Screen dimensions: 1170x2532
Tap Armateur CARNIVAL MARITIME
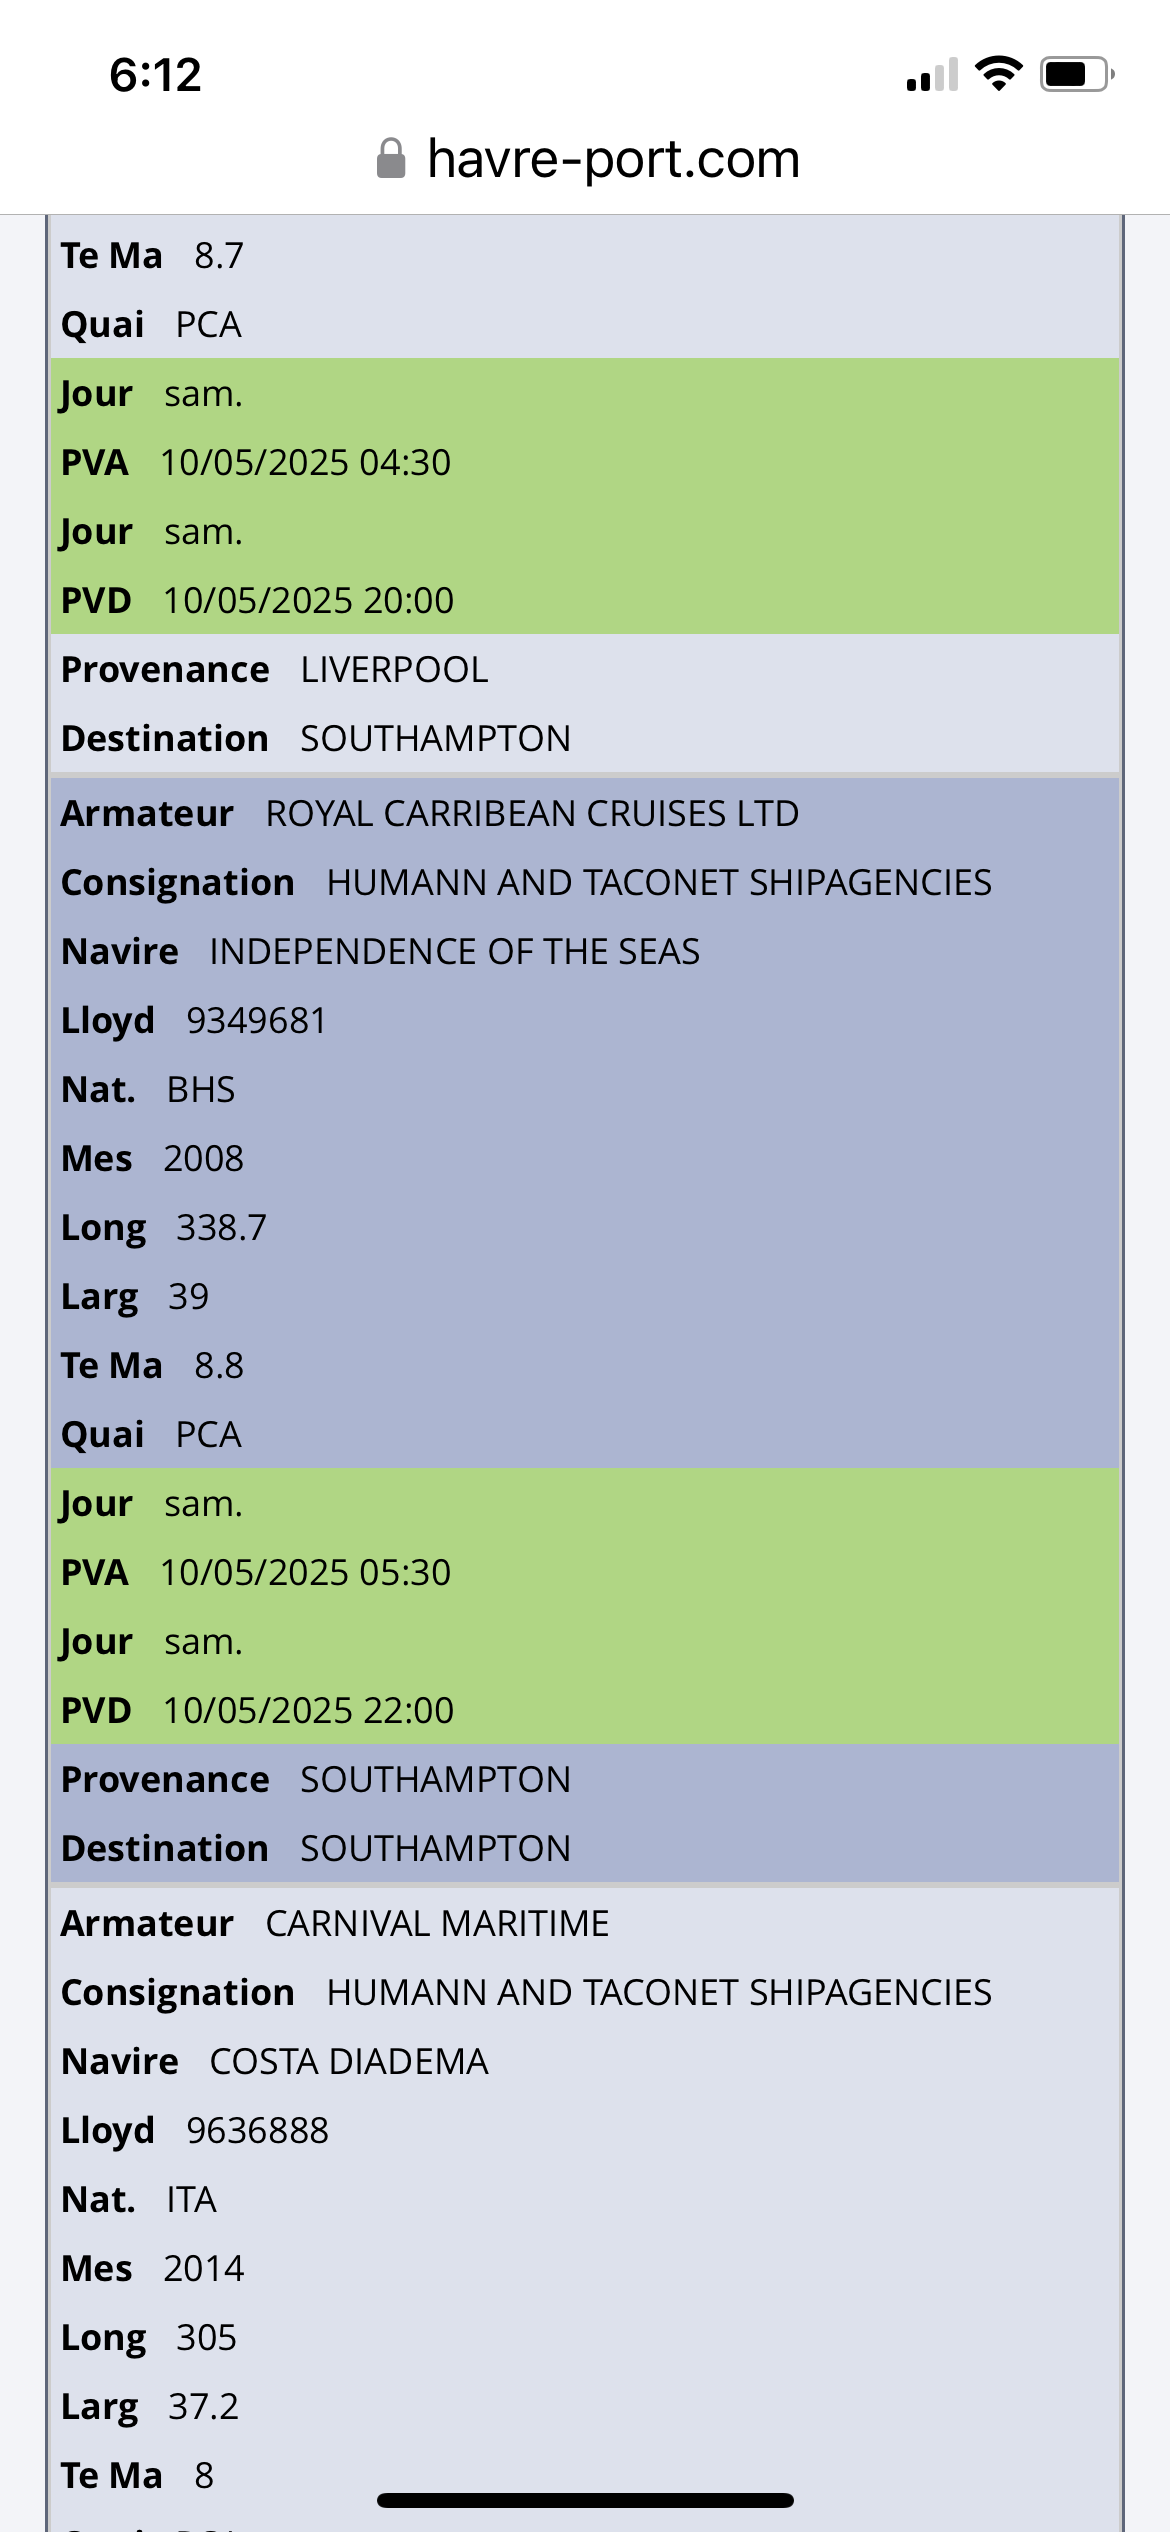(438, 1923)
